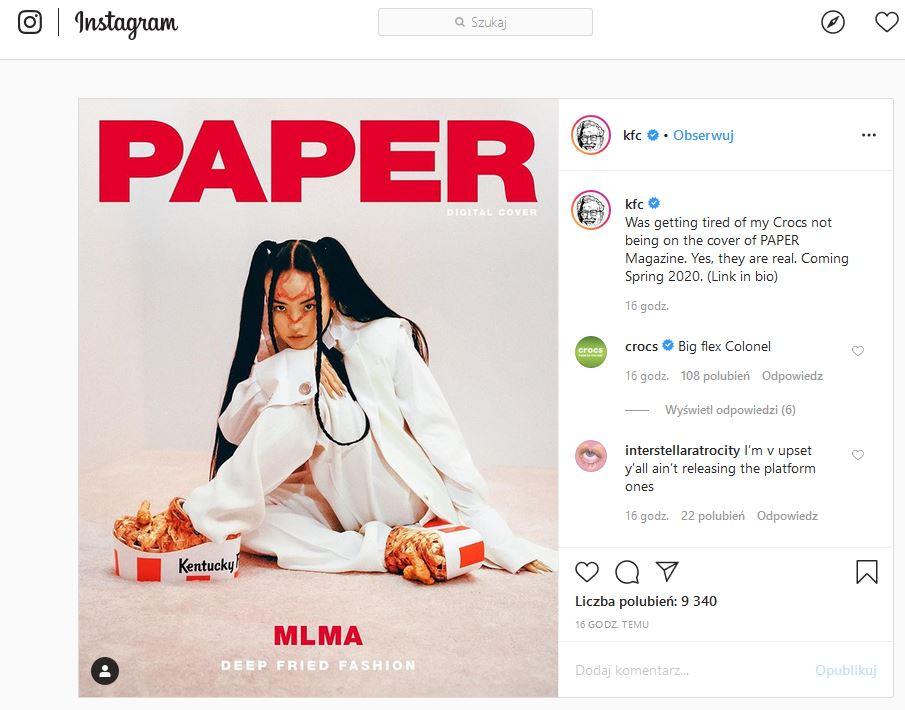Save post with bookmark icon
This screenshot has width=905, height=710.
pyautogui.click(x=866, y=571)
